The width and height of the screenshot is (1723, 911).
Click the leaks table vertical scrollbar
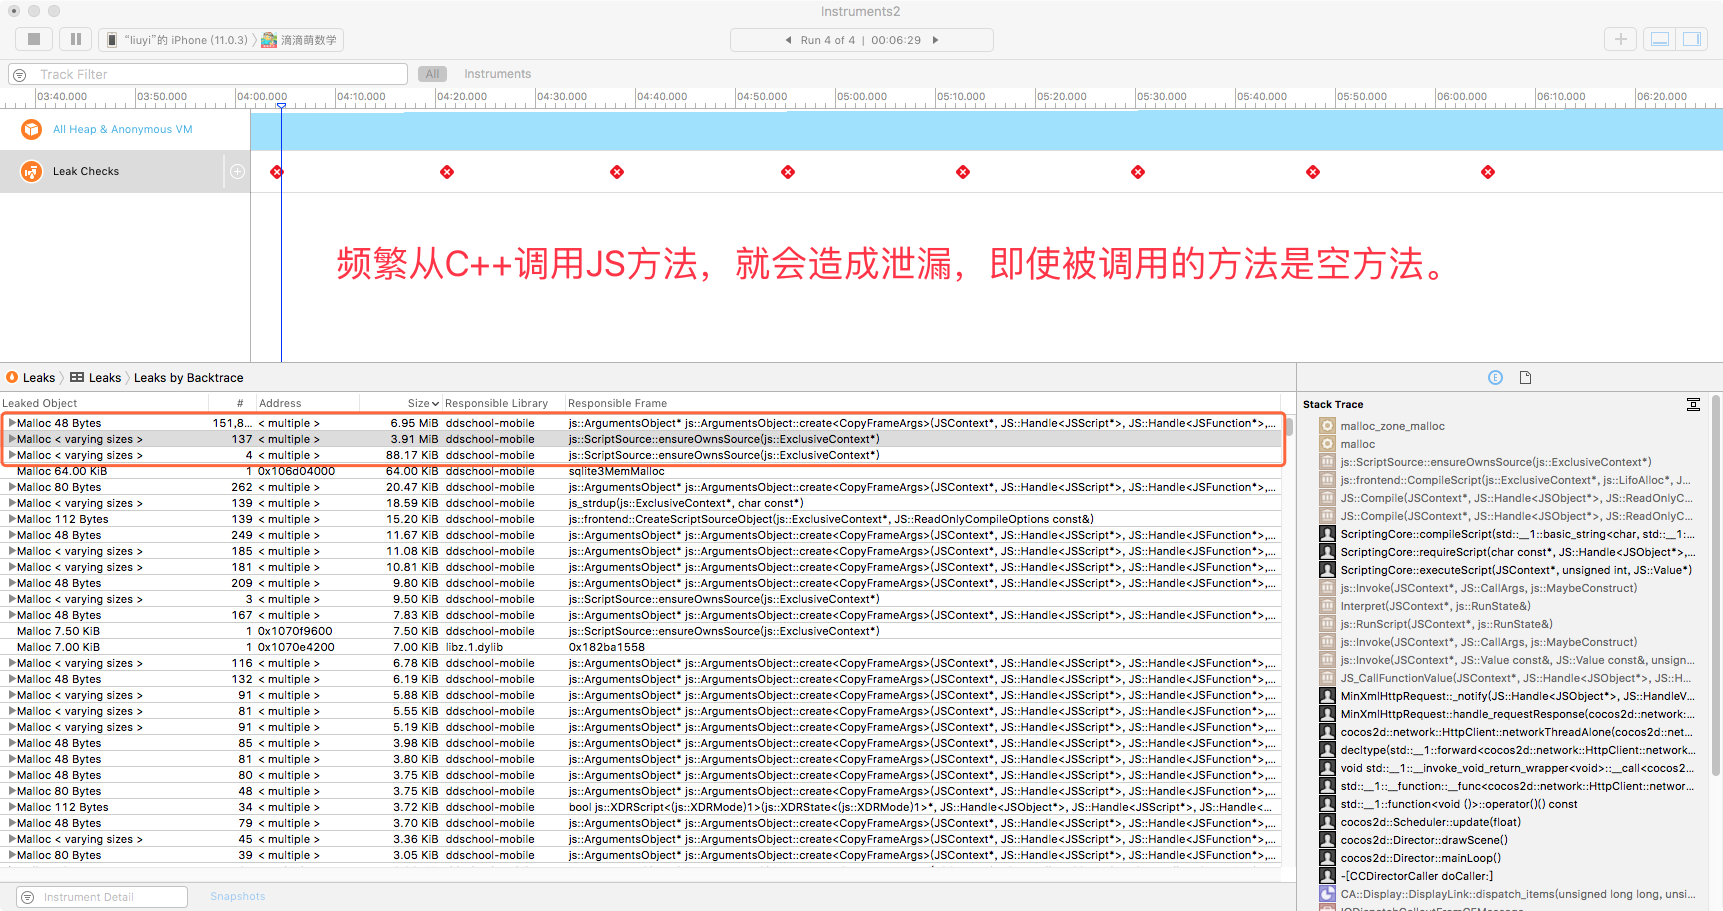pos(1289,428)
